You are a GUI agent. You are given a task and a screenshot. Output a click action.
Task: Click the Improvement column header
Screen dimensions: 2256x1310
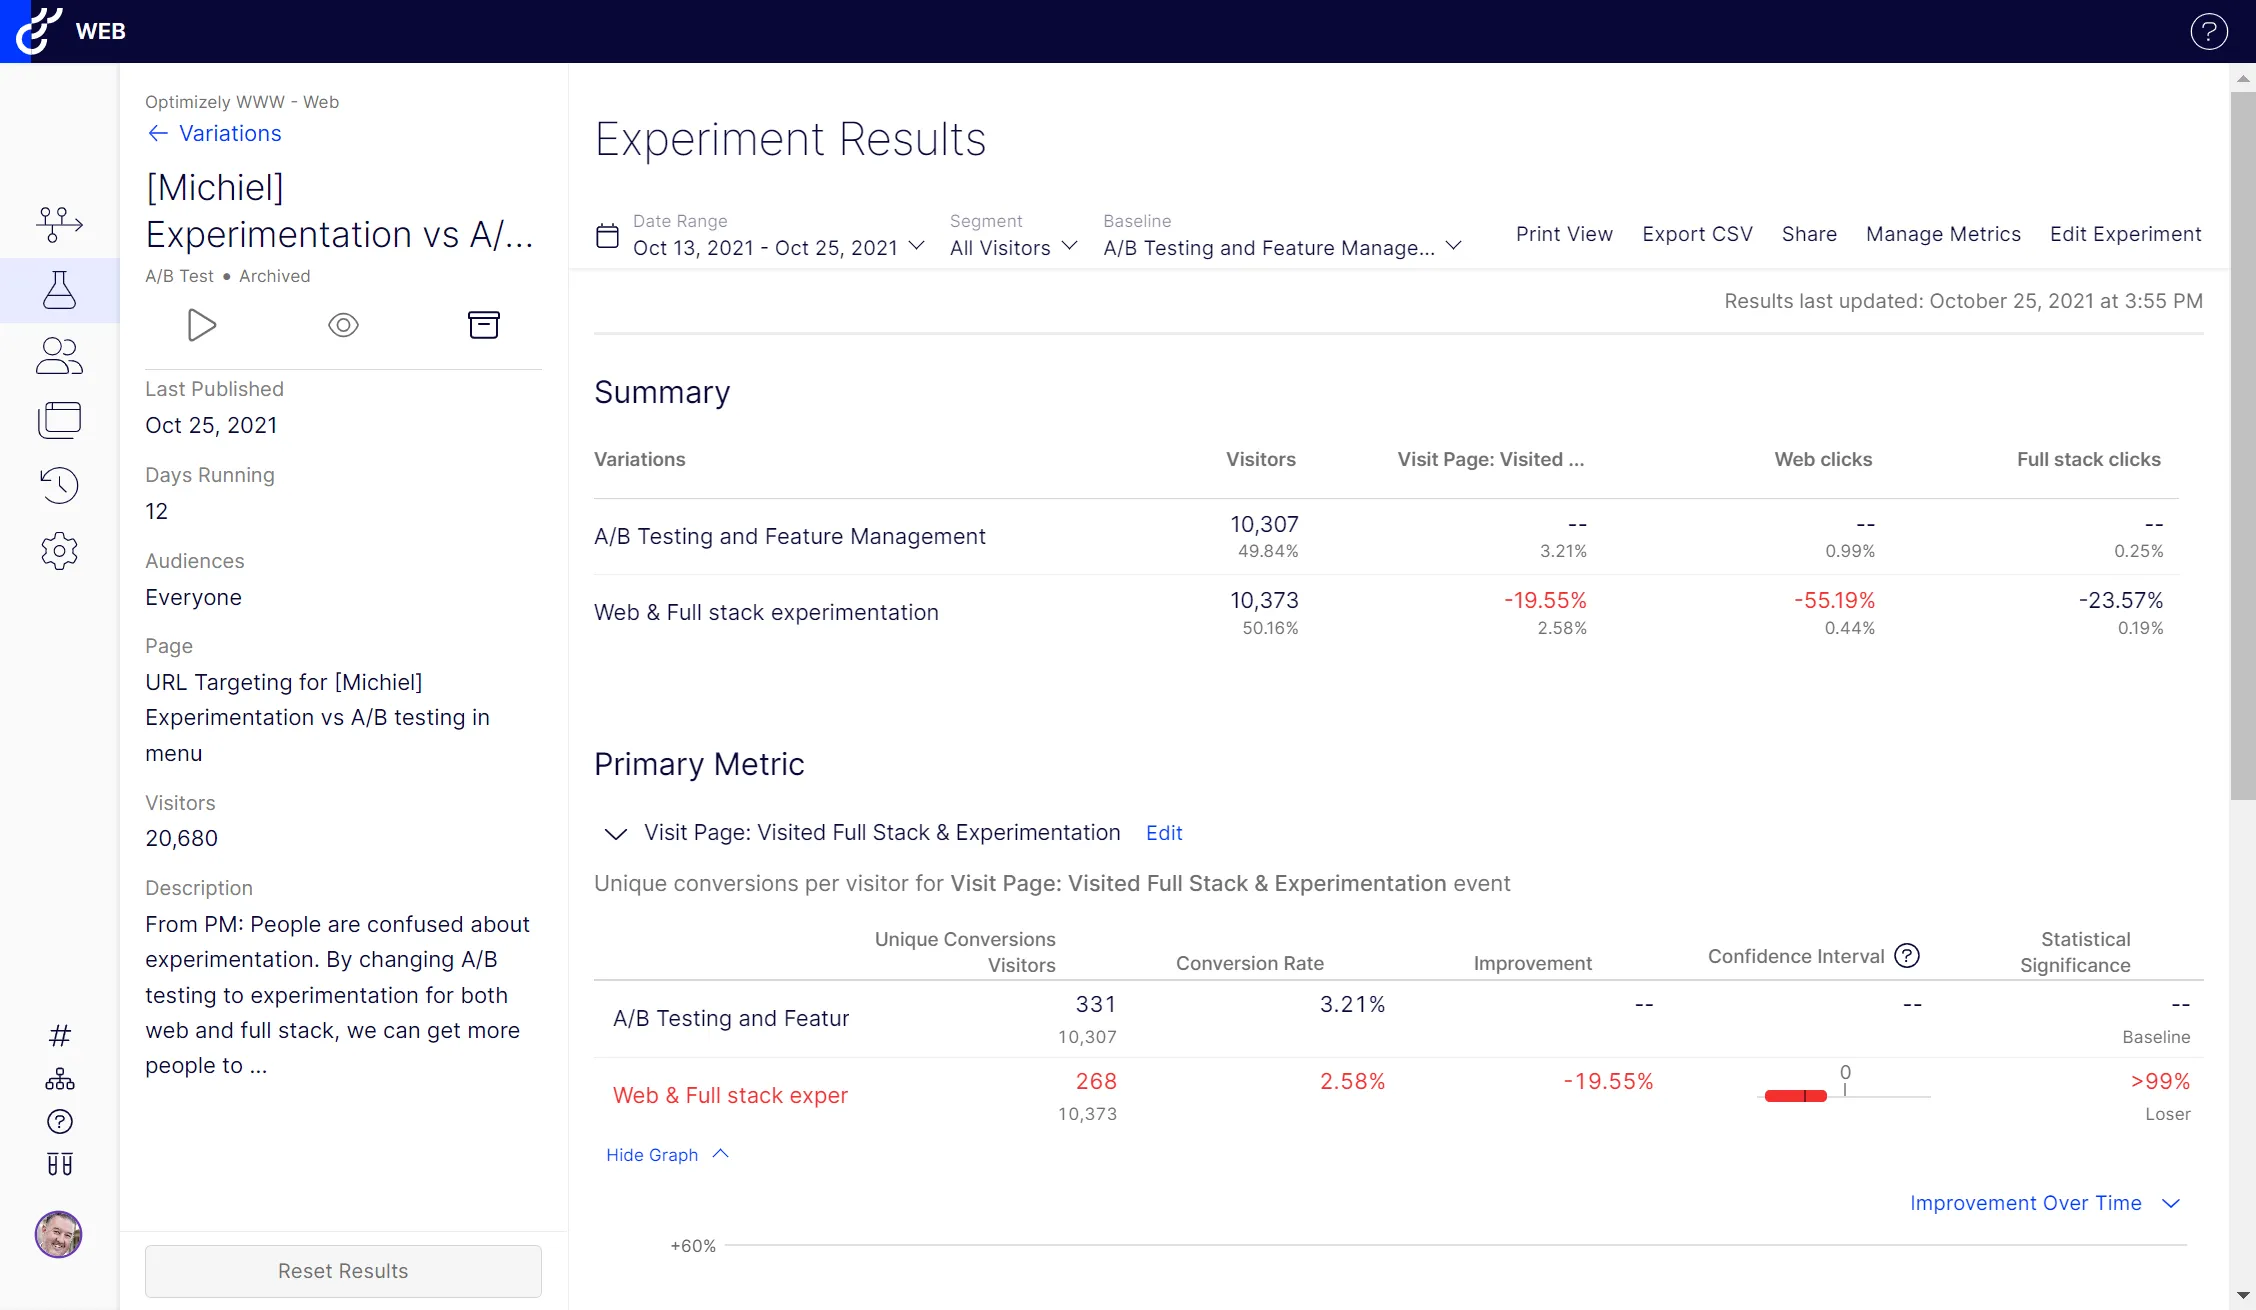click(1532, 963)
